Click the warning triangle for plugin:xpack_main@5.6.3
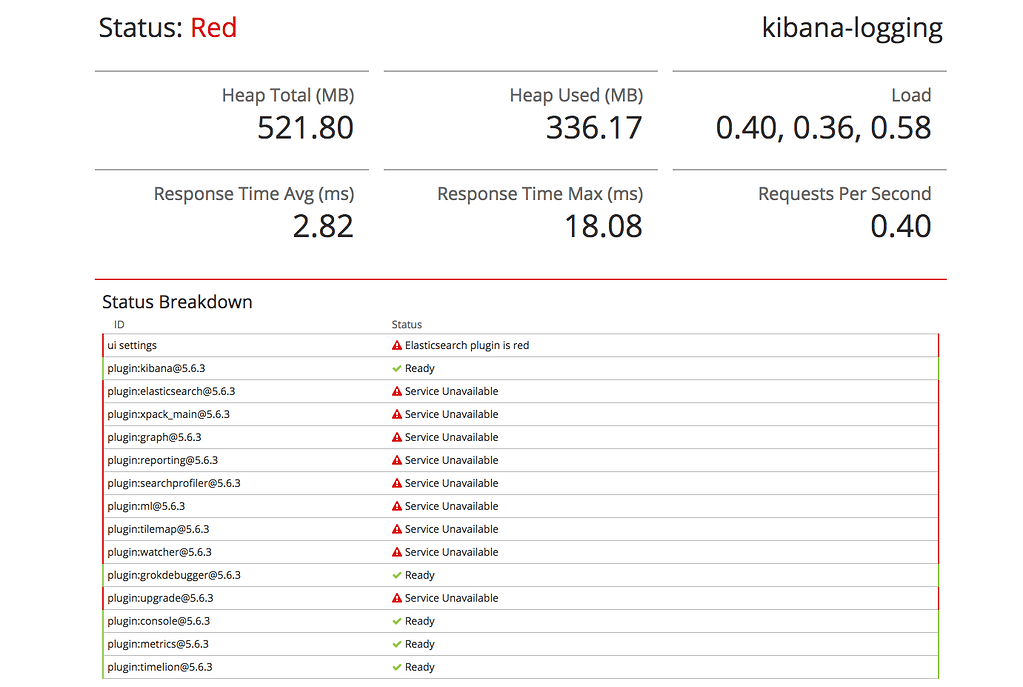This screenshot has width=1023, height=687. (396, 414)
